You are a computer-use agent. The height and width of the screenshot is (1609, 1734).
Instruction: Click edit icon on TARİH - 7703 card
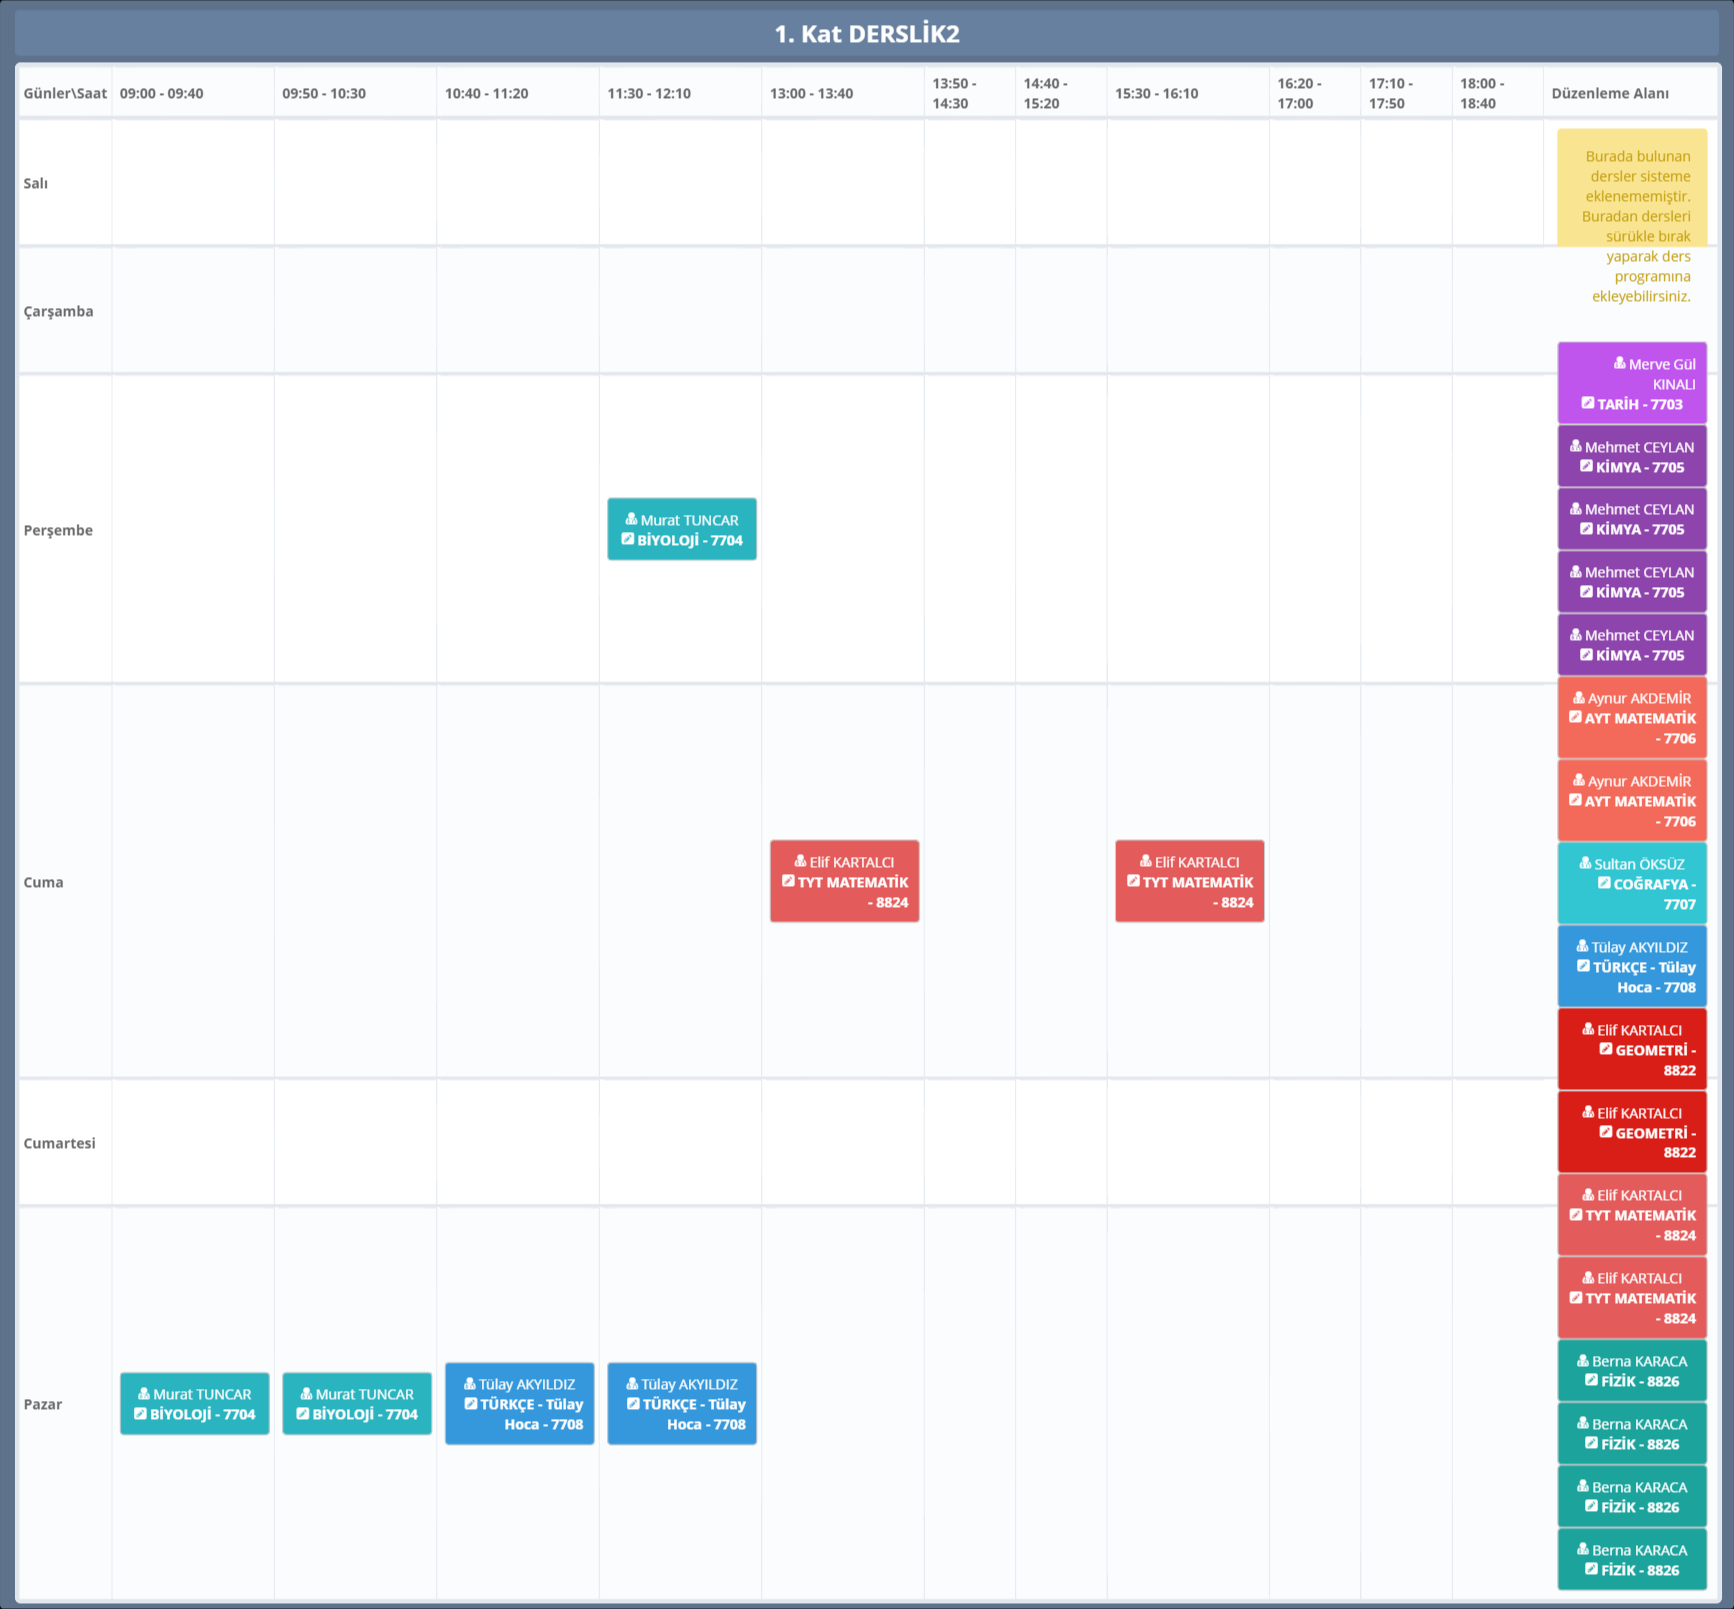click(1587, 403)
